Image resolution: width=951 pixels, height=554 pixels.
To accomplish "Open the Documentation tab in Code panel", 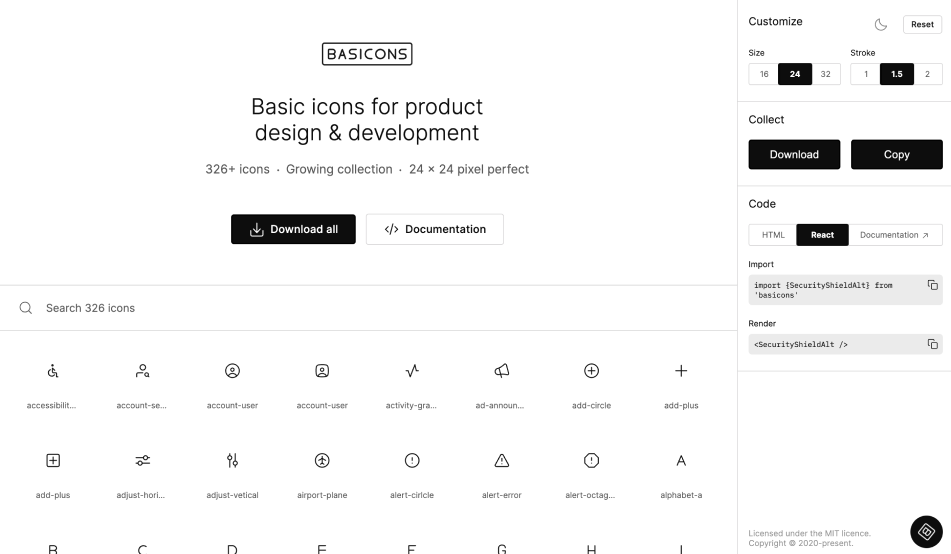I will 894,235.
